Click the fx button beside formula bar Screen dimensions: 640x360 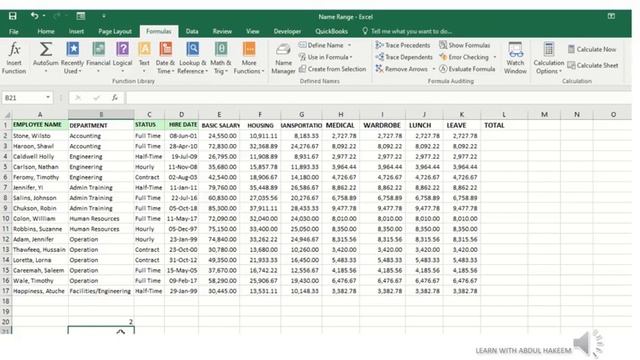[115, 98]
